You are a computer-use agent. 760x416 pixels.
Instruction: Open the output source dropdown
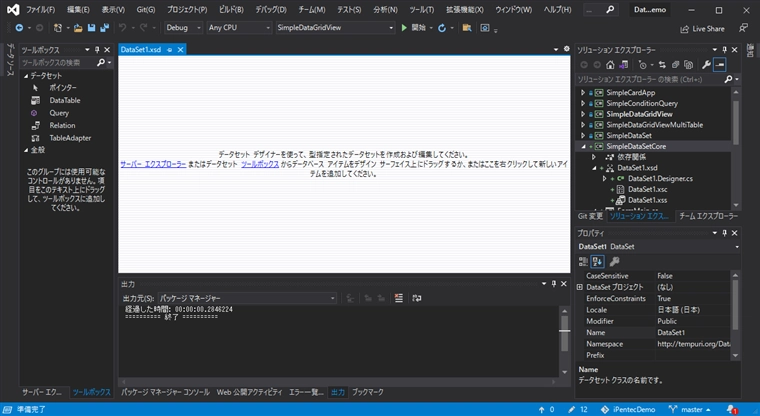point(247,298)
